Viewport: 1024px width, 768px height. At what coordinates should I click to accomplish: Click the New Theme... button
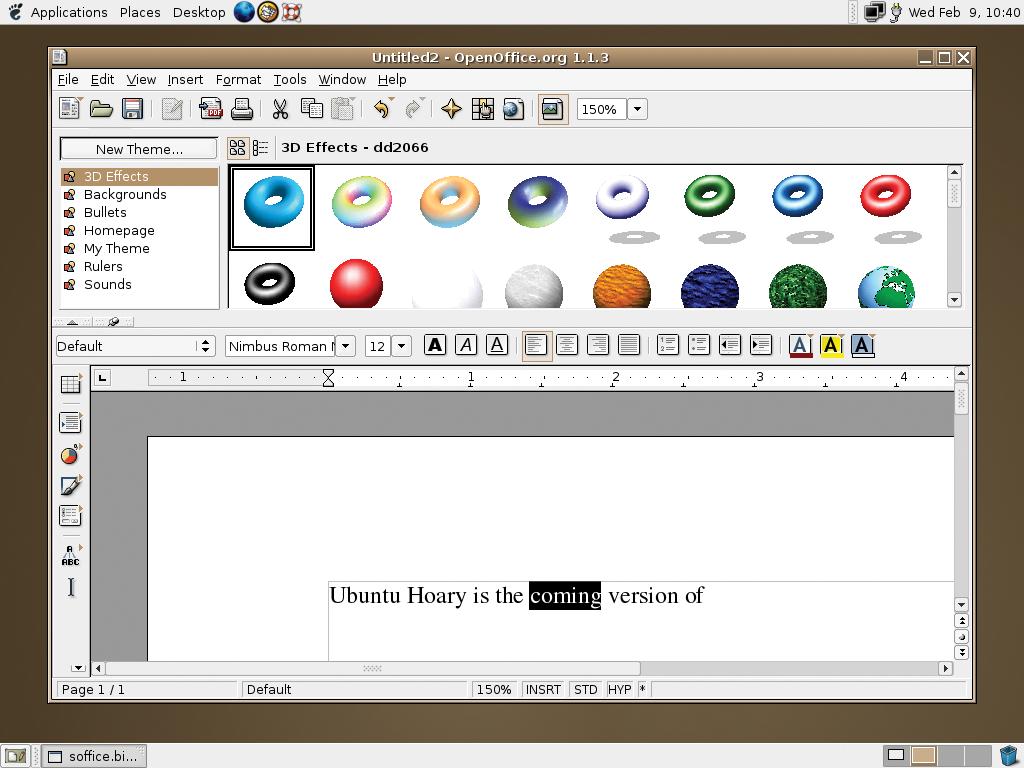coord(138,149)
